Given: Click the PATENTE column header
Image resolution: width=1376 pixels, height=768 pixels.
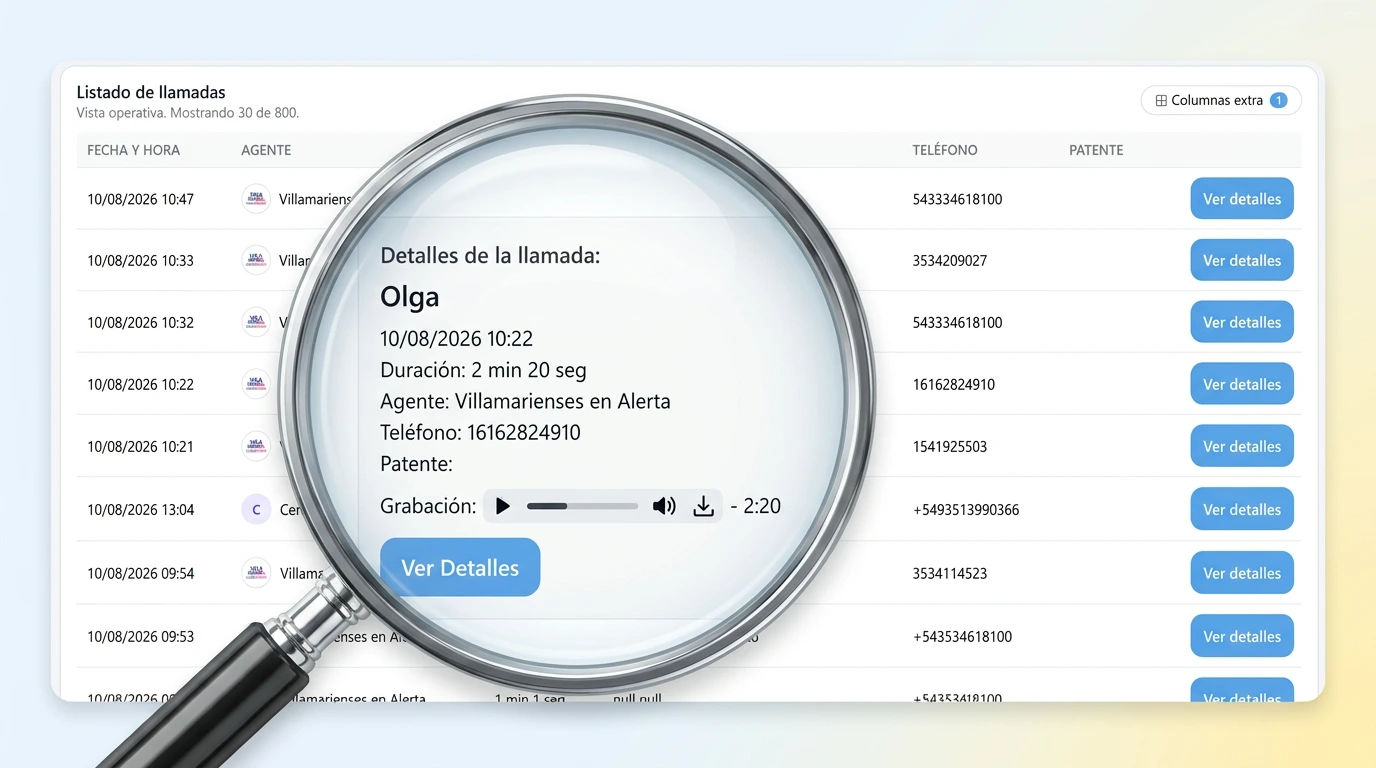Looking at the screenshot, I should coord(1096,150).
